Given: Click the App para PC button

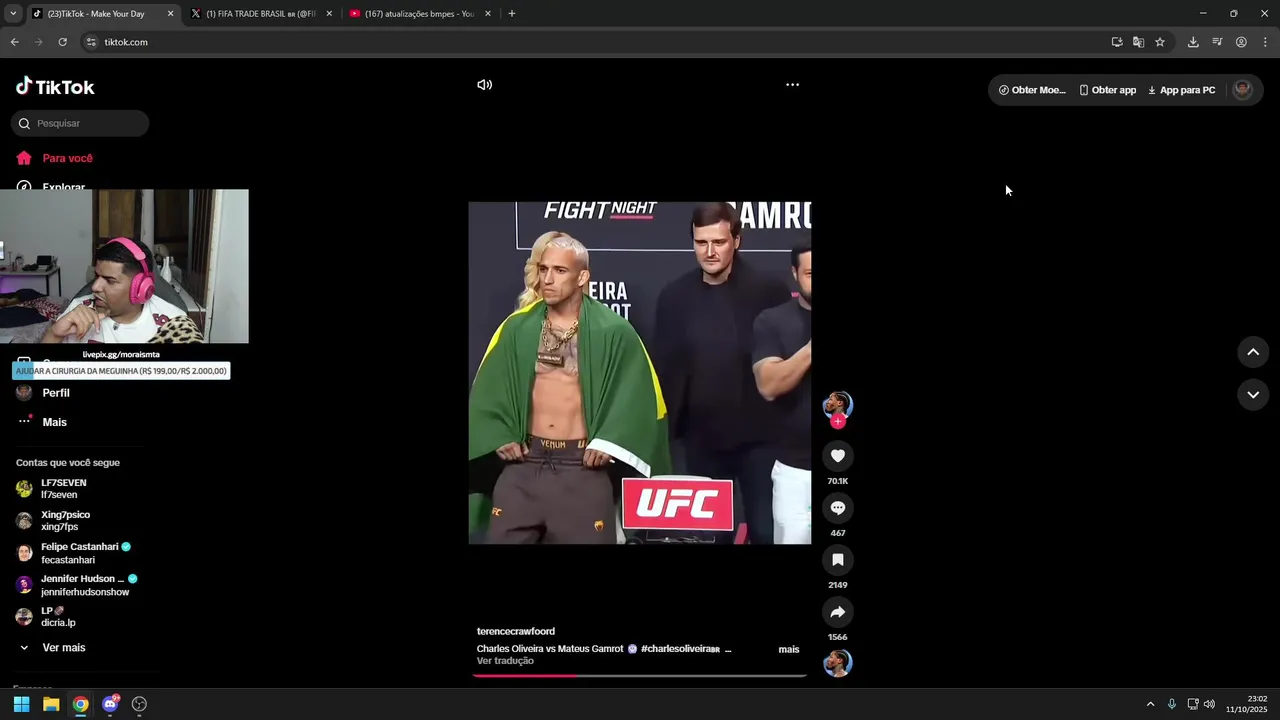Looking at the screenshot, I should pyautogui.click(x=1181, y=90).
